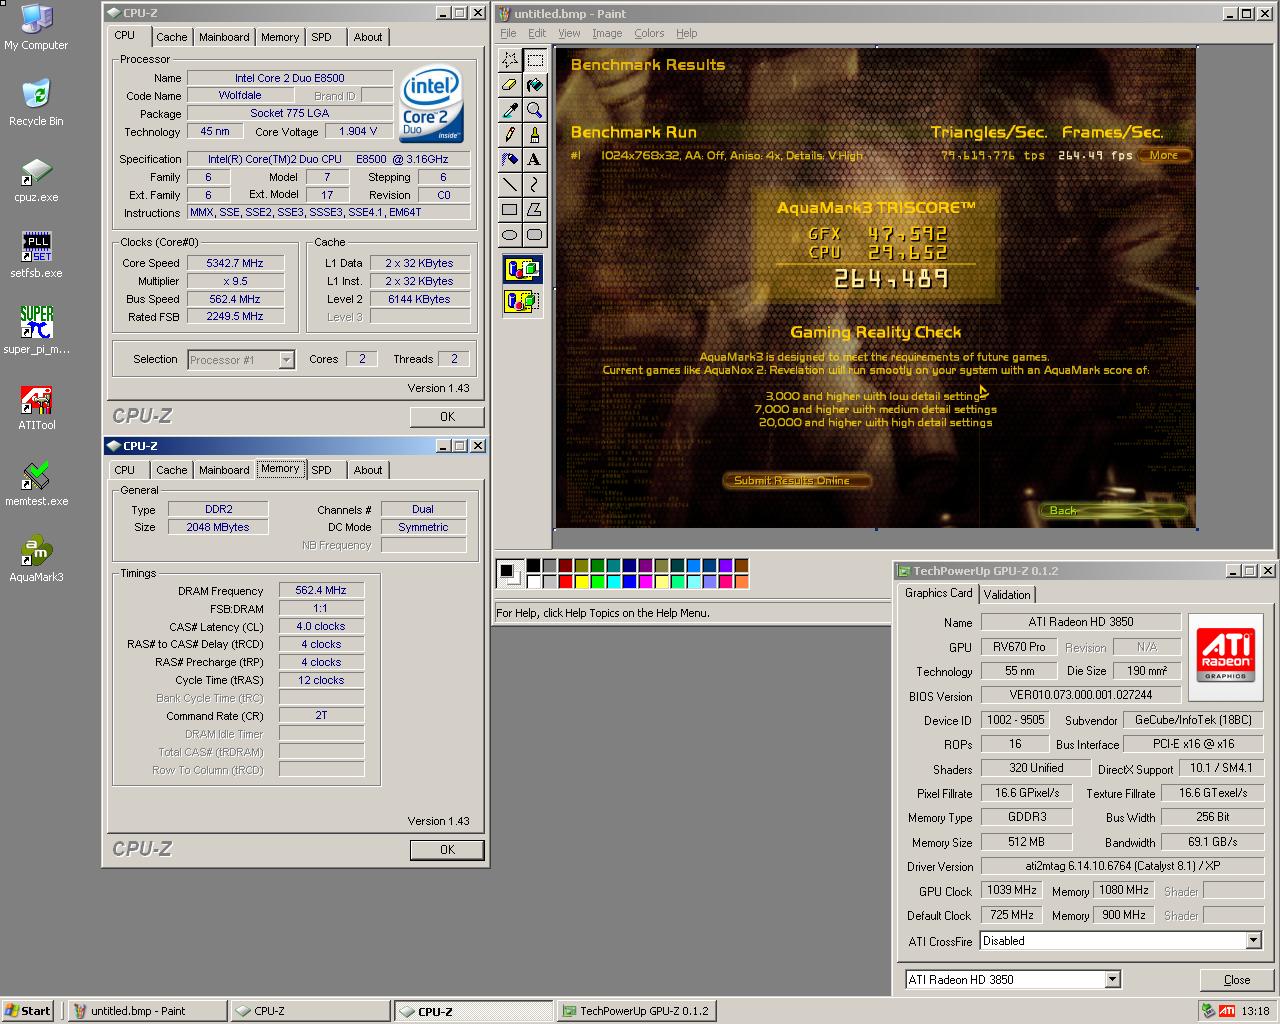Switch to untitled.bmp - Paint on the taskbar
Screen dimensions: 1280x1024
tap(148, 1011)
